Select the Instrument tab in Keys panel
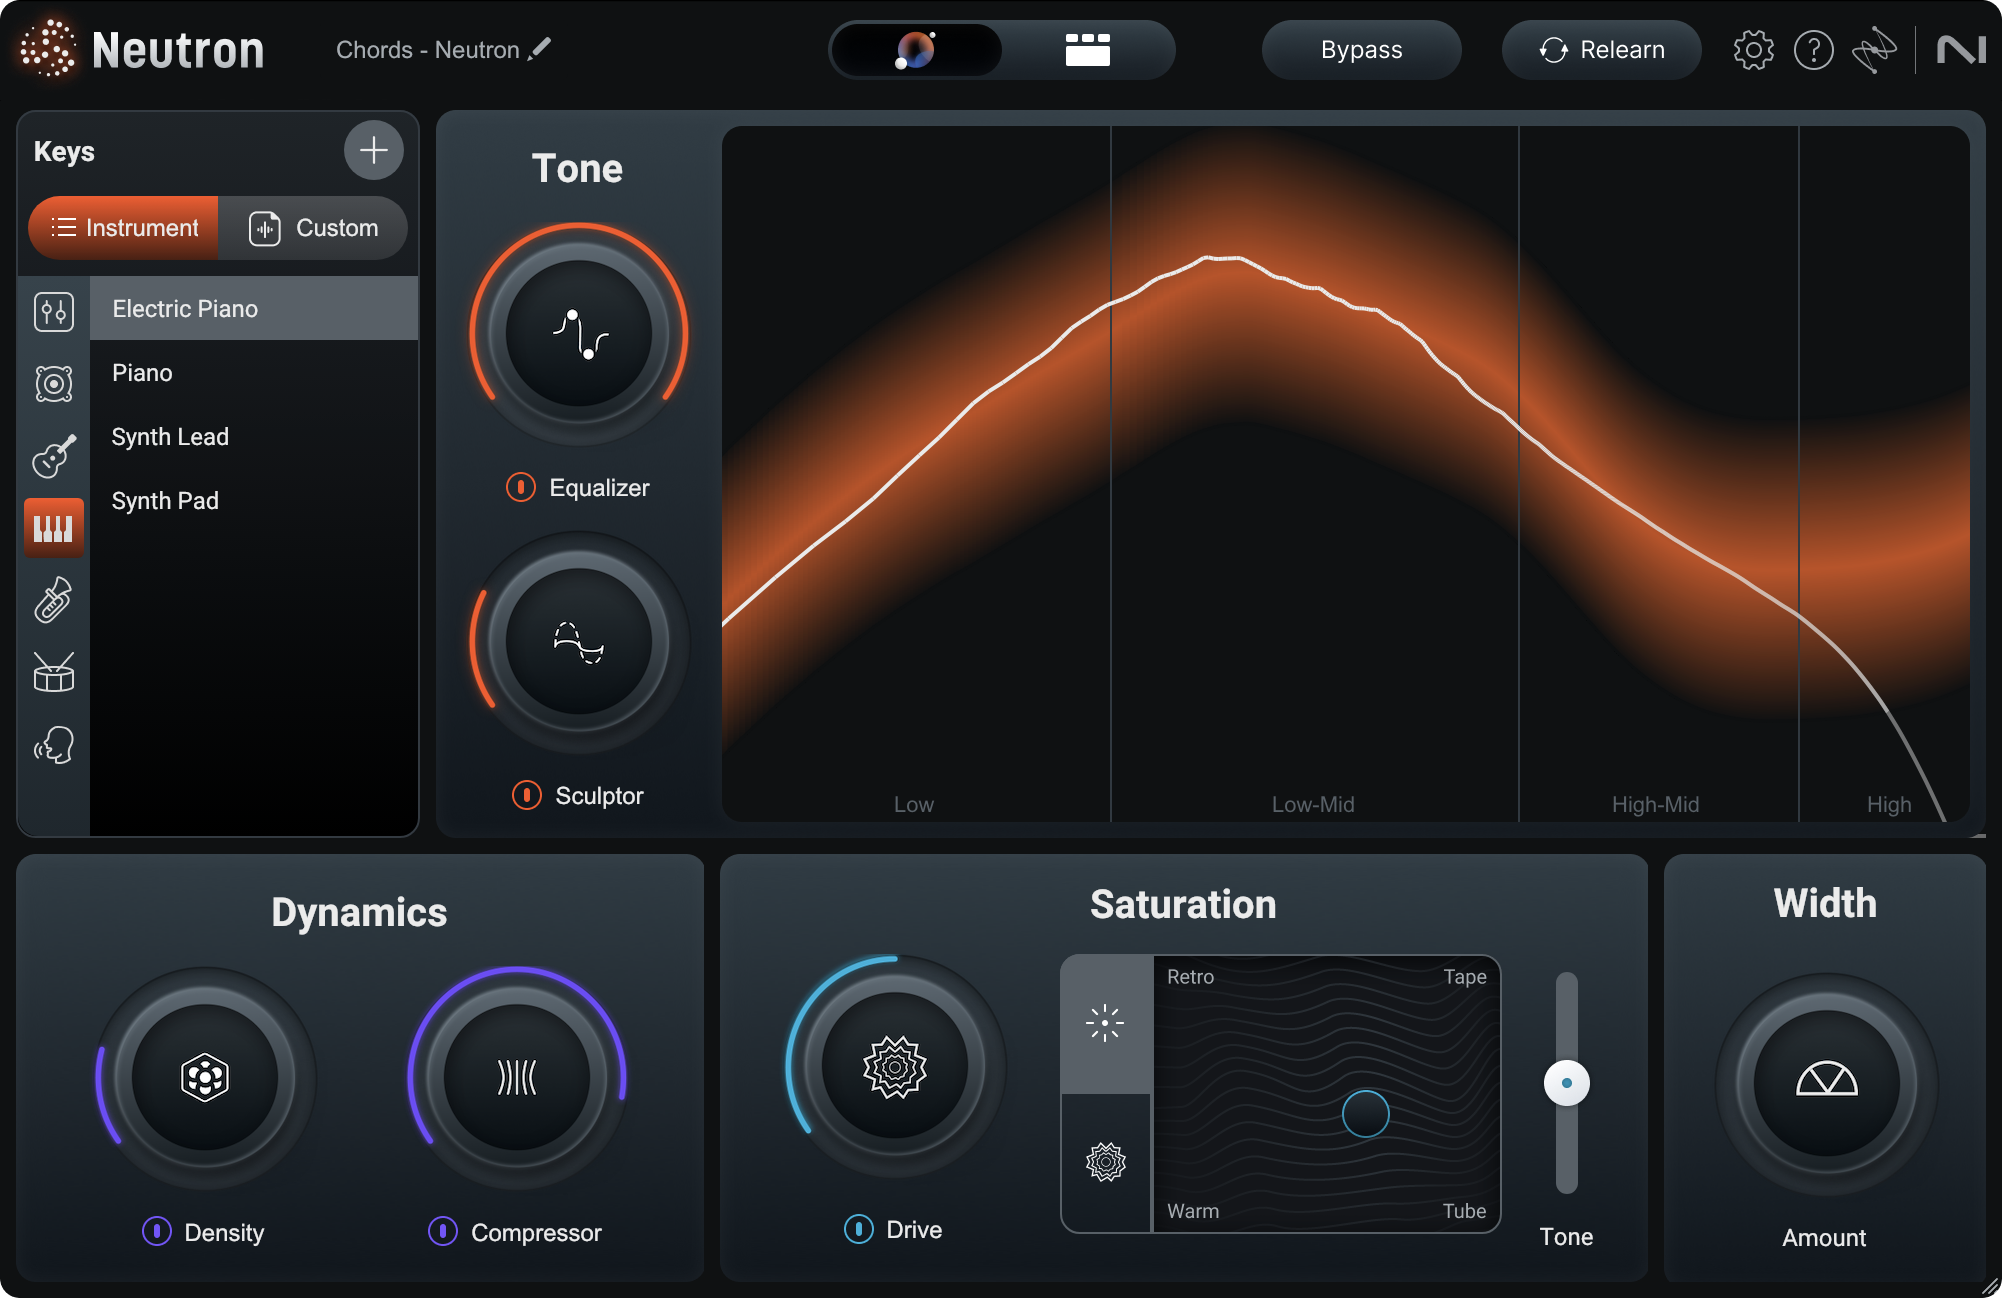2002x1298 pixels. point(124,228)
